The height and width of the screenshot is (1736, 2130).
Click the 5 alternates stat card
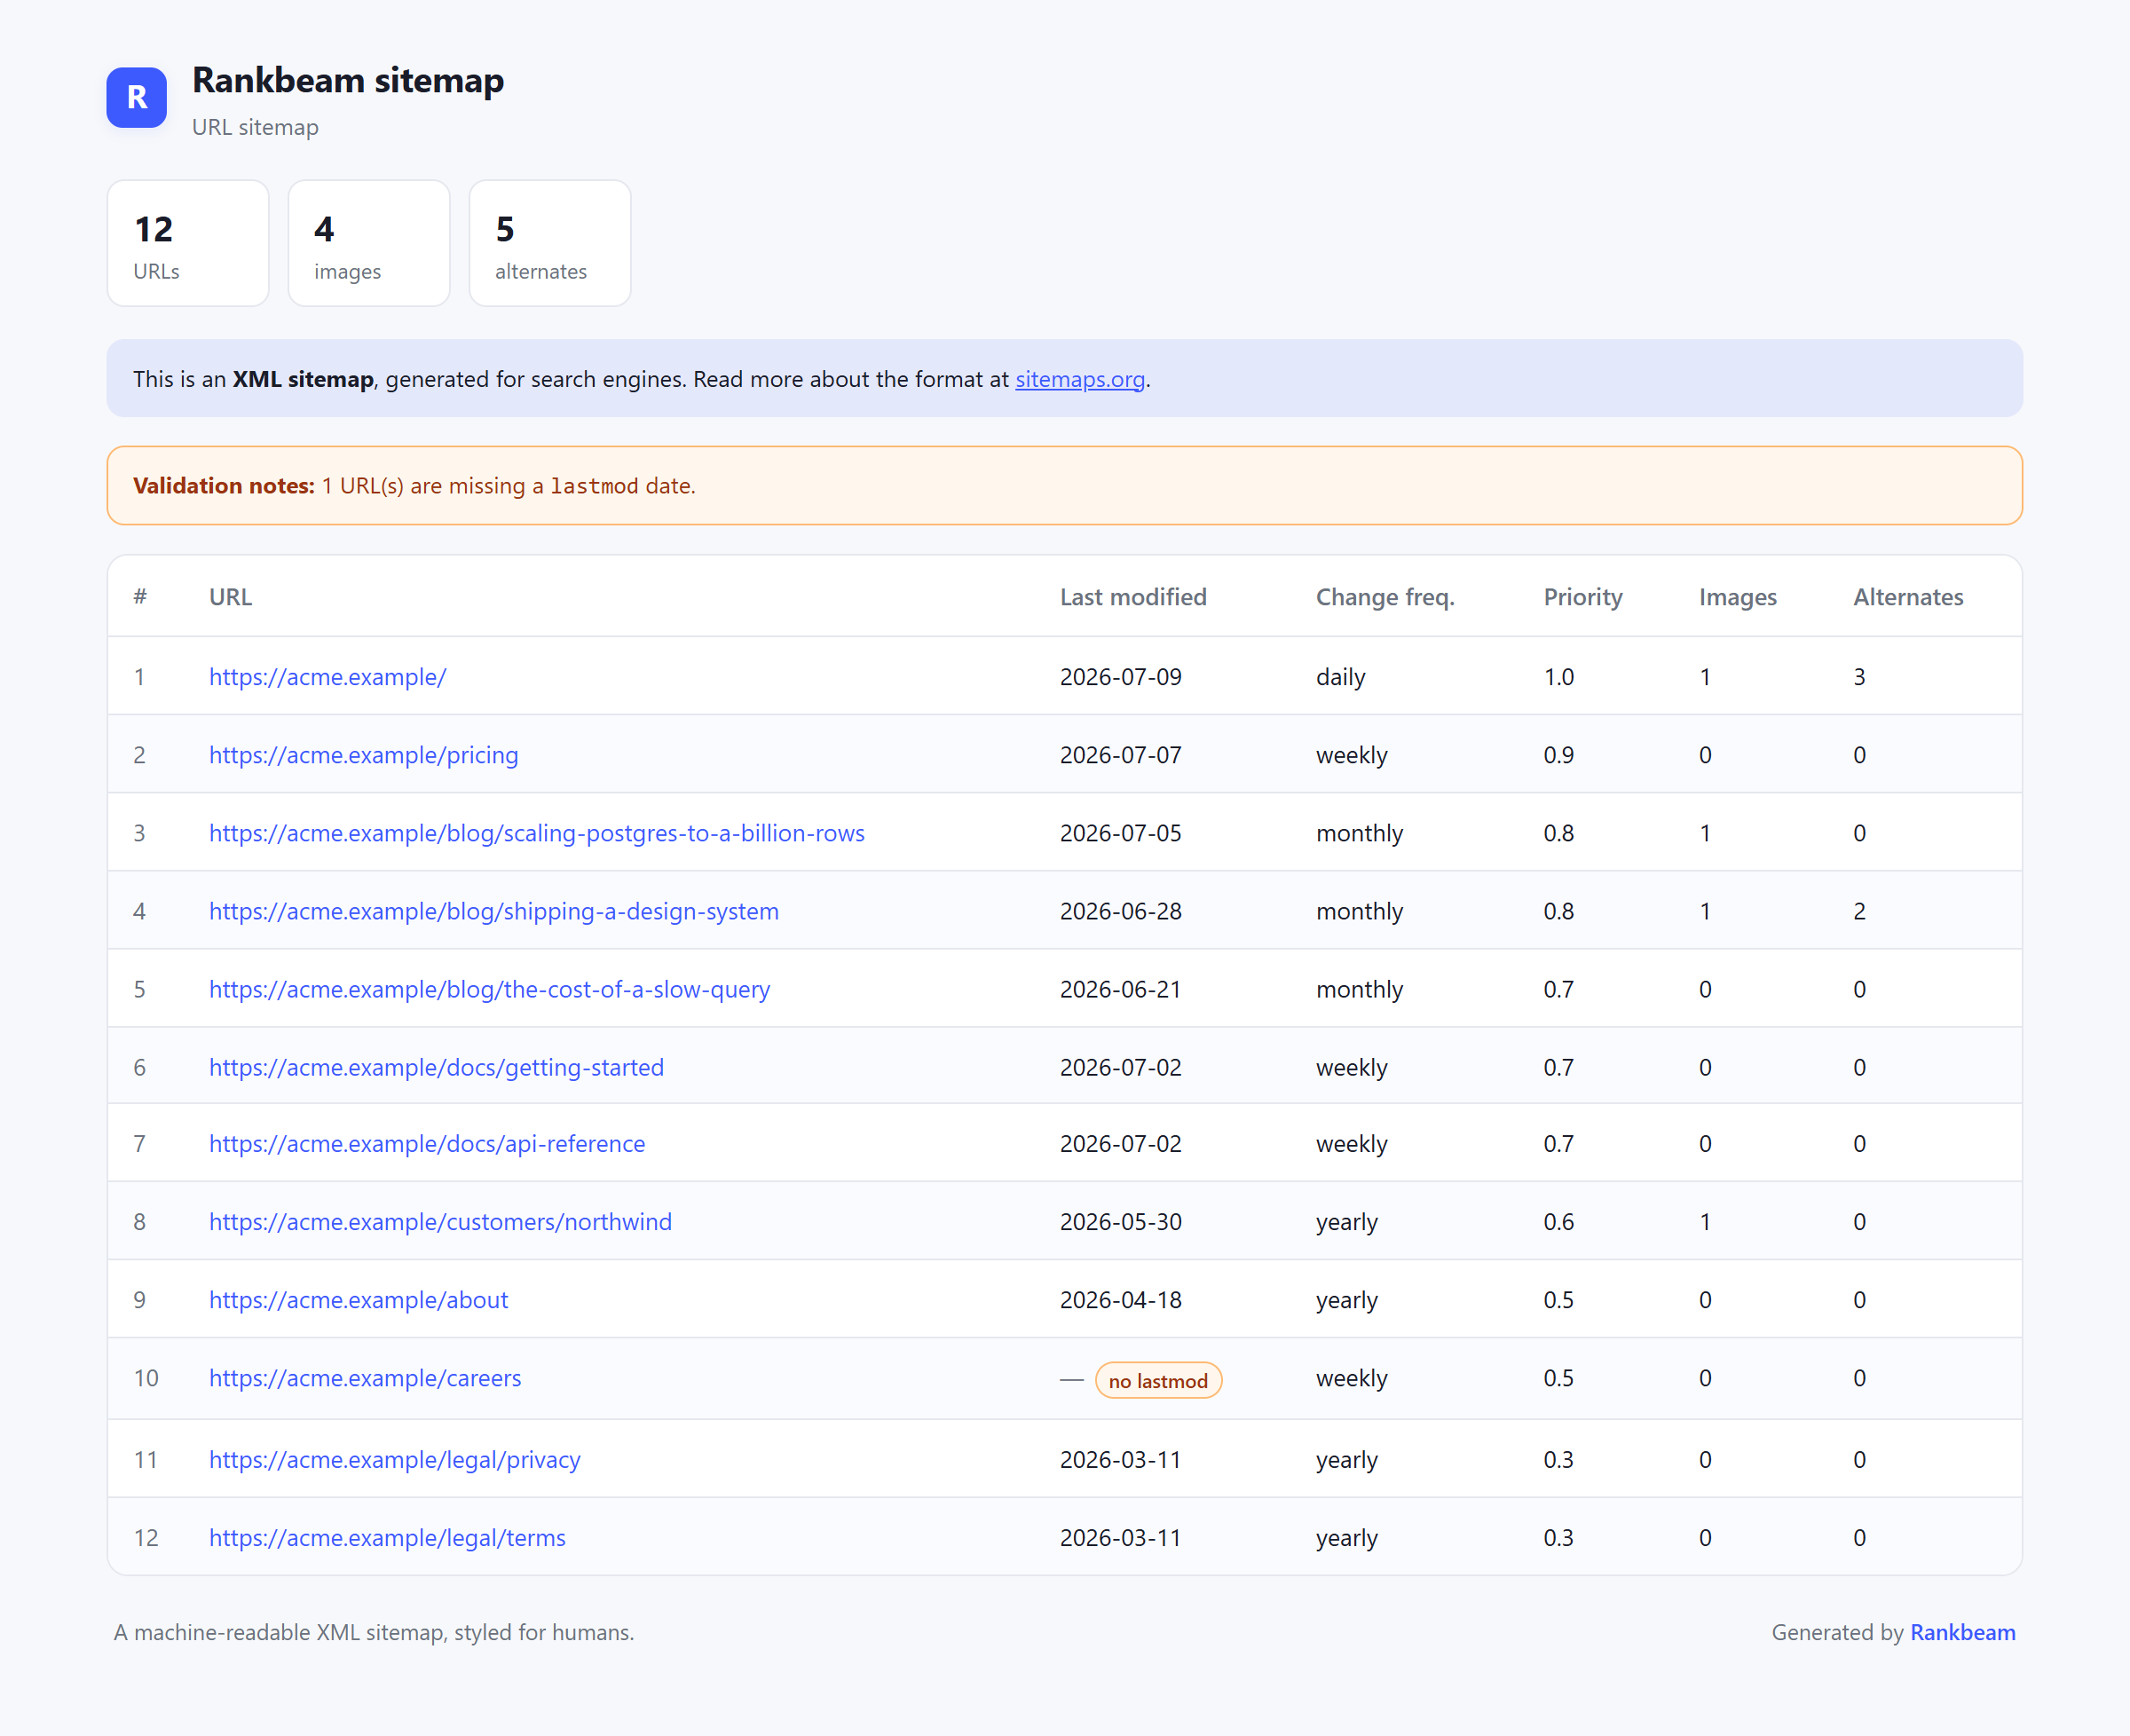550,243
